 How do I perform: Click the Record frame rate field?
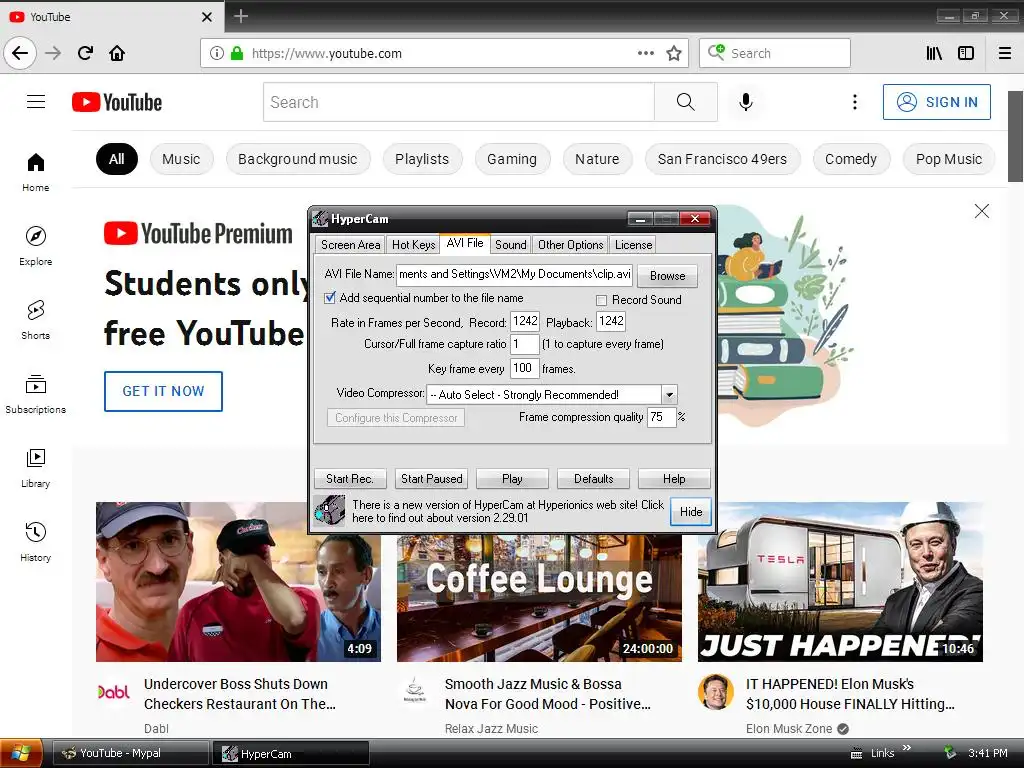click(x=524, y=321)
